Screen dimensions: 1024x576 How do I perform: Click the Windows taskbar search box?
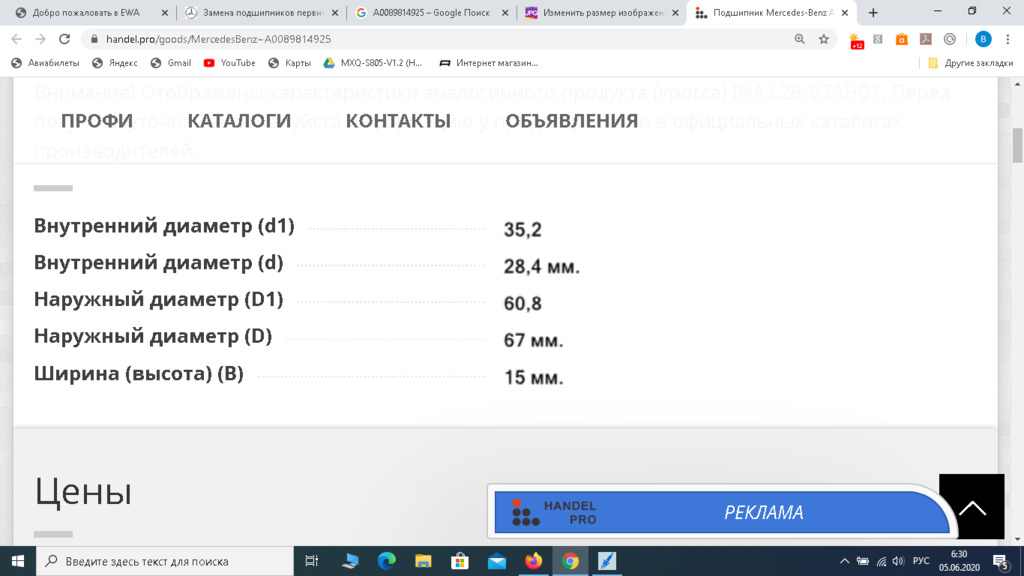click(x=165, y=561)
